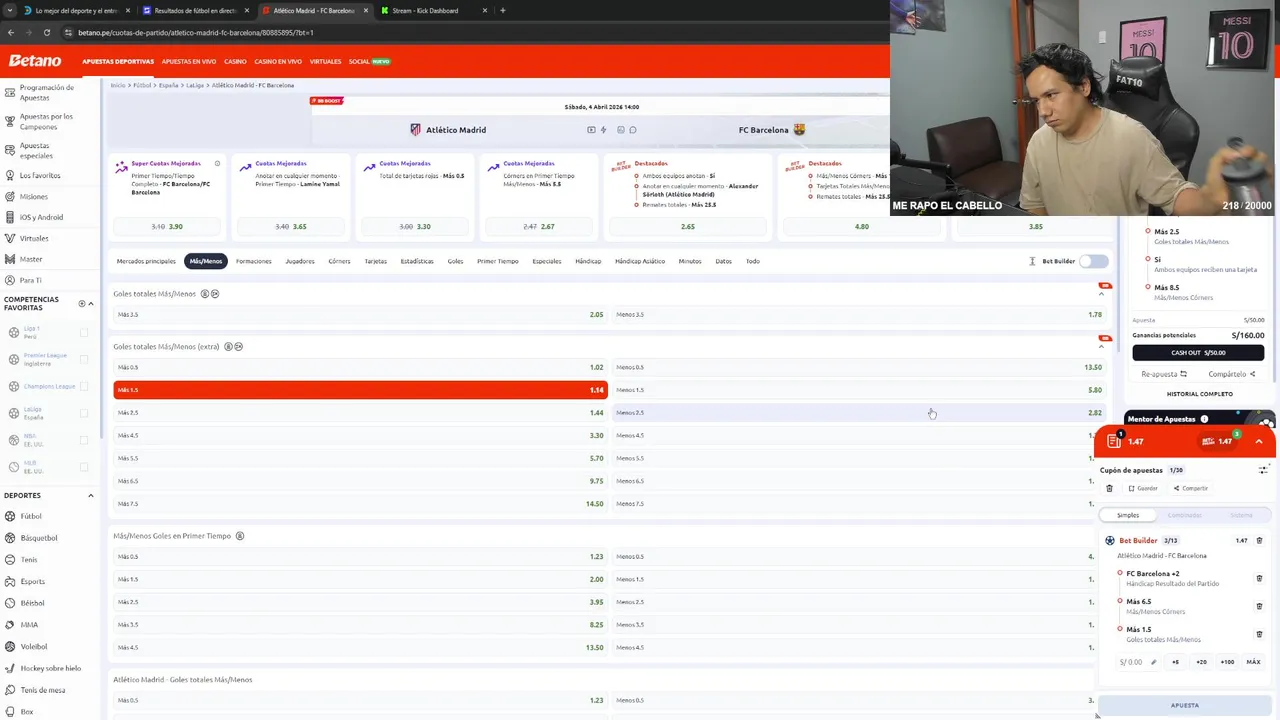This screenshot has width=1280, height=720.
Task: Remove whole Bet Builder bet trash icon
Action: click(x=1259, y=541)
